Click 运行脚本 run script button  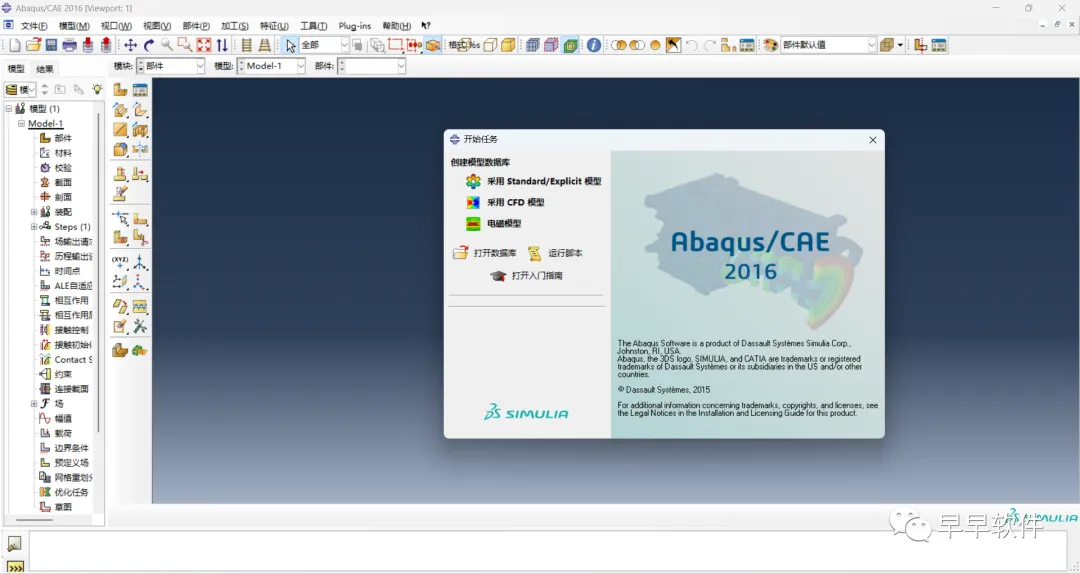click(x=555, y=254)
